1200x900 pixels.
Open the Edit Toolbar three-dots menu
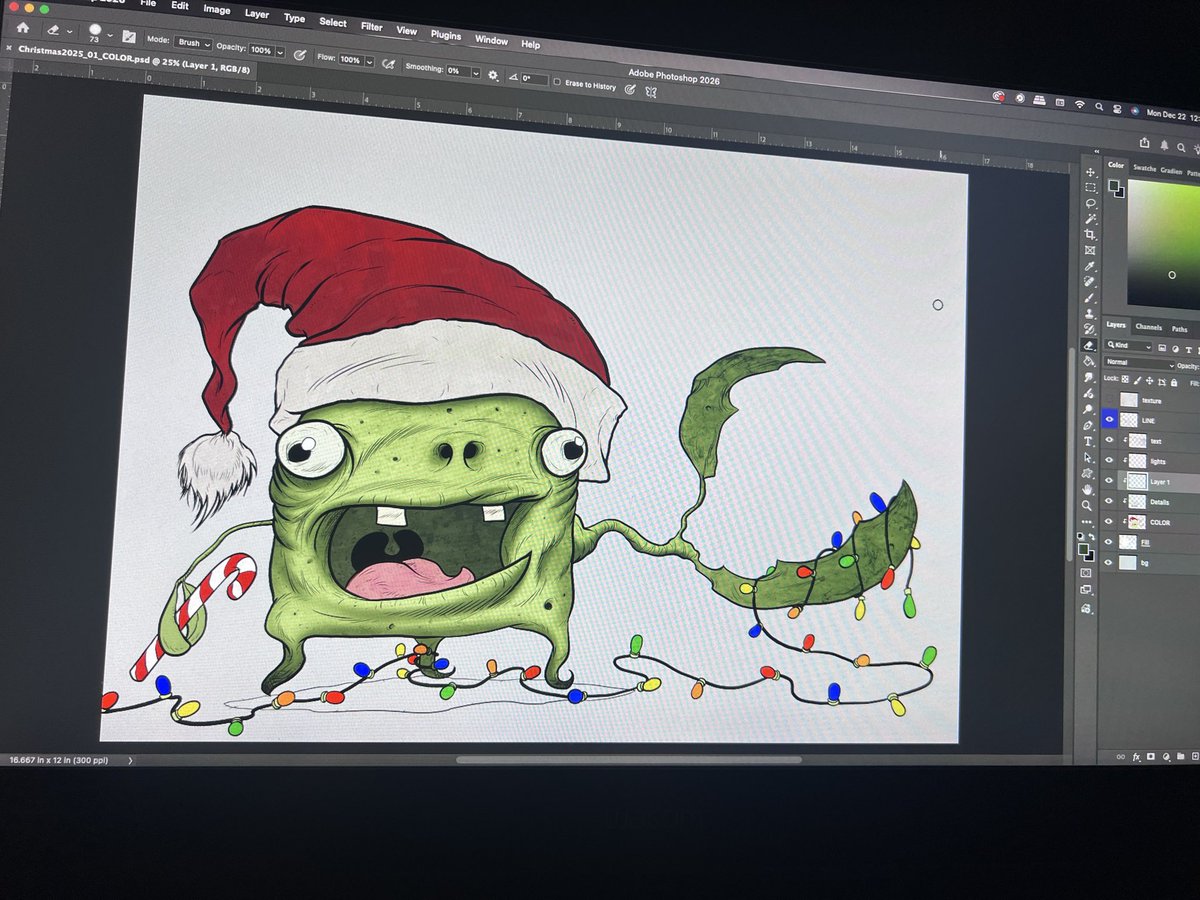tap(1087, 522)
